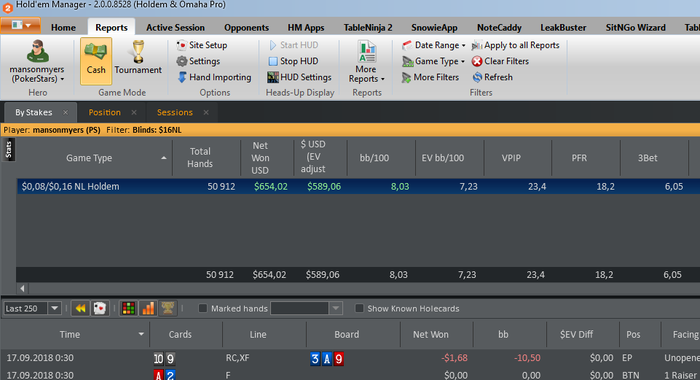The image size is (700, 380).
Task: Open the orange application menu button
Action: [21, 25]
